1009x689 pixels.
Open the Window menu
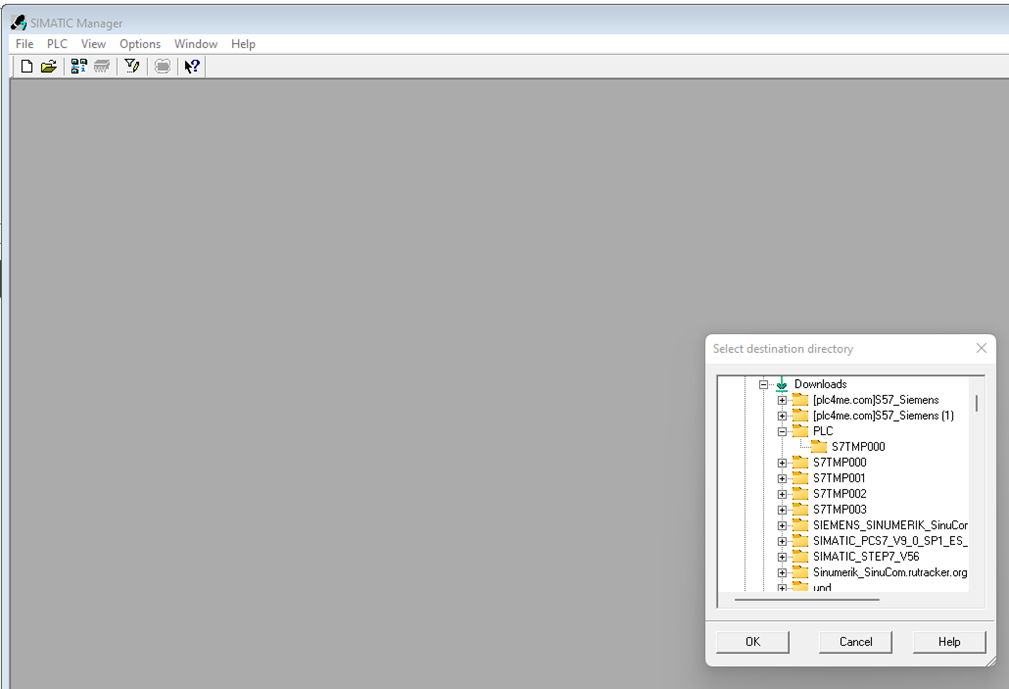[x=196, y=44]
